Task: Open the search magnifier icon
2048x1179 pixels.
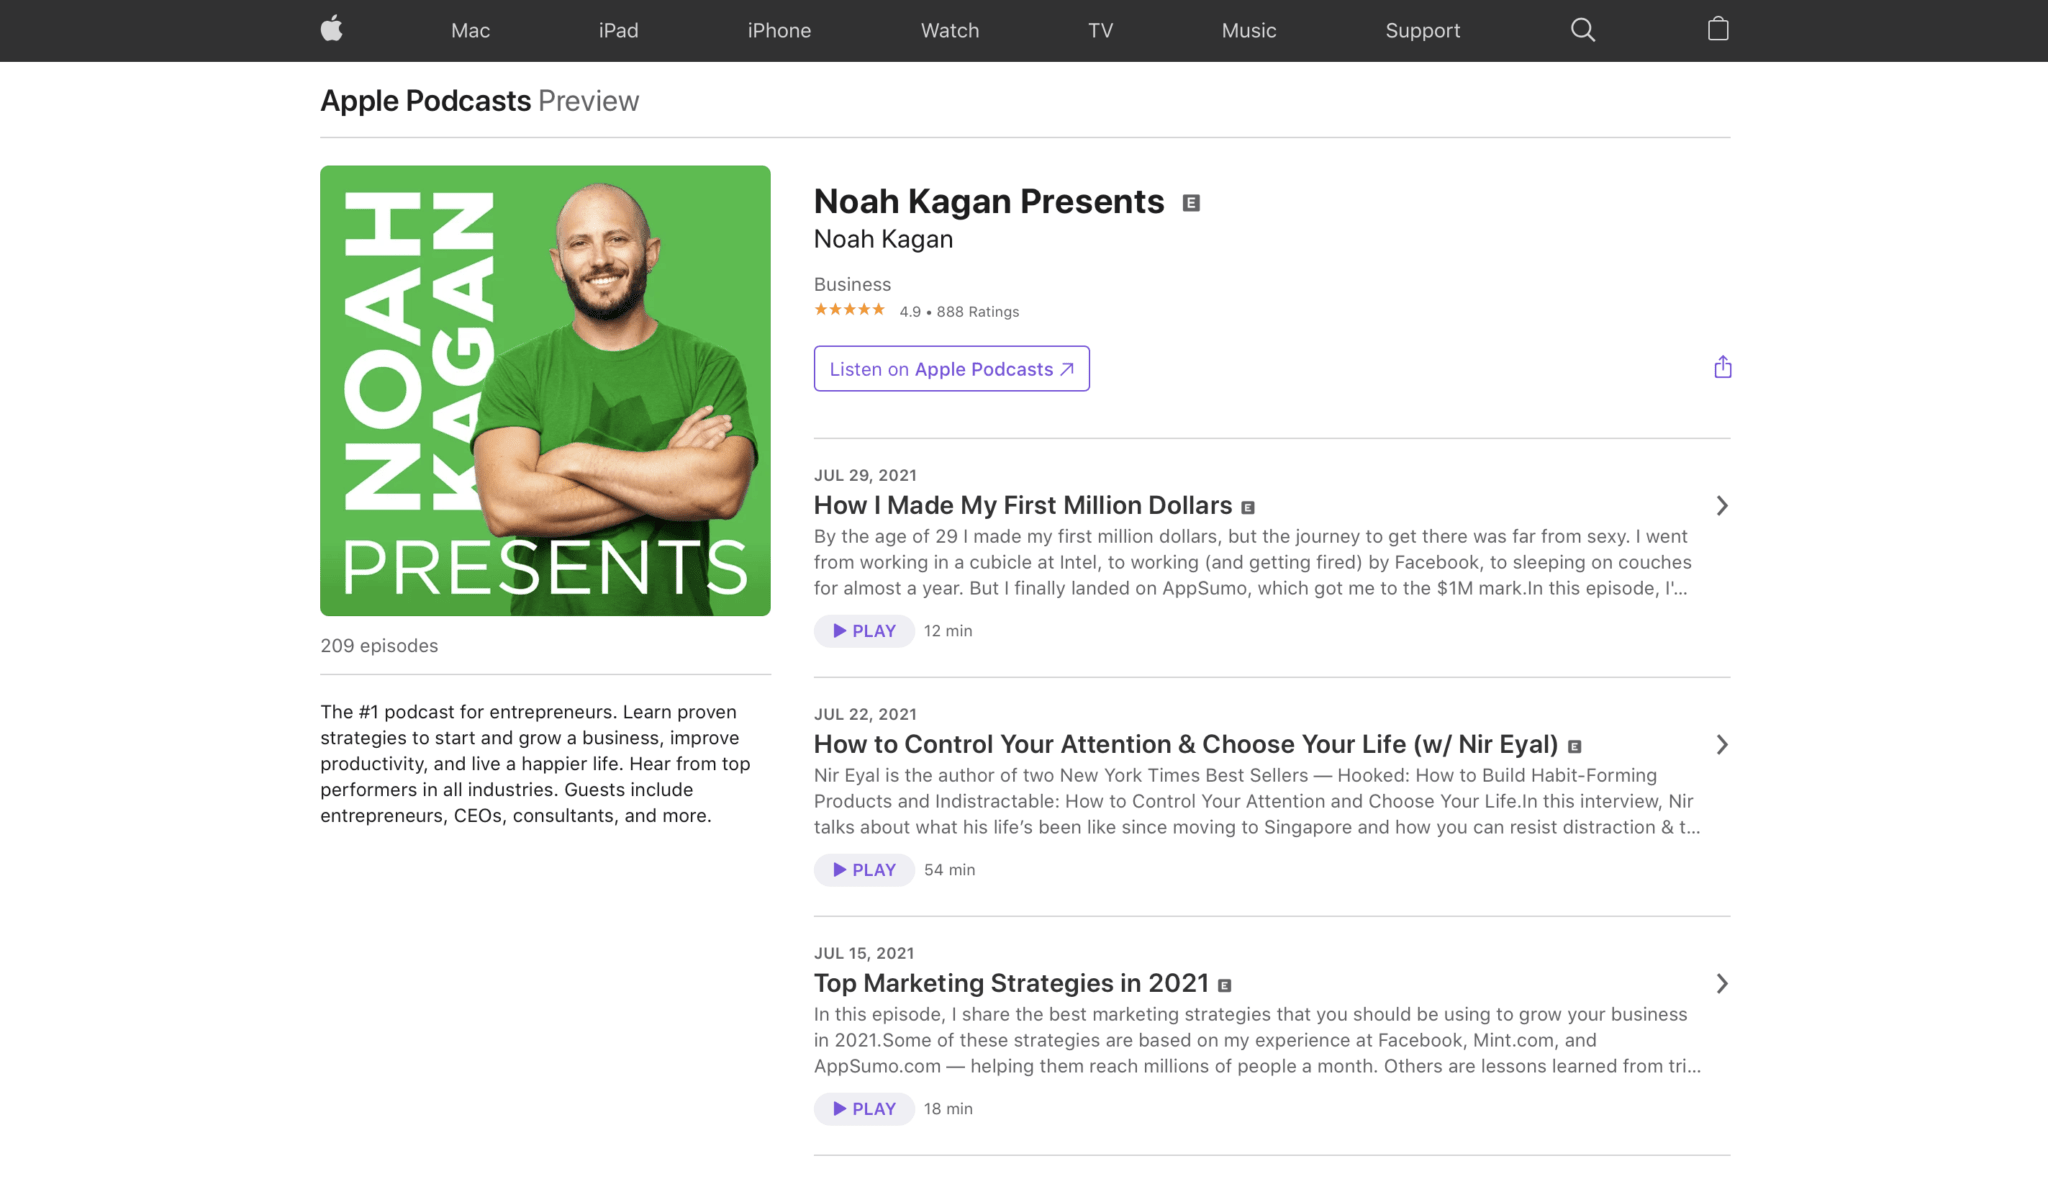Action: [x=1583, y=30]
